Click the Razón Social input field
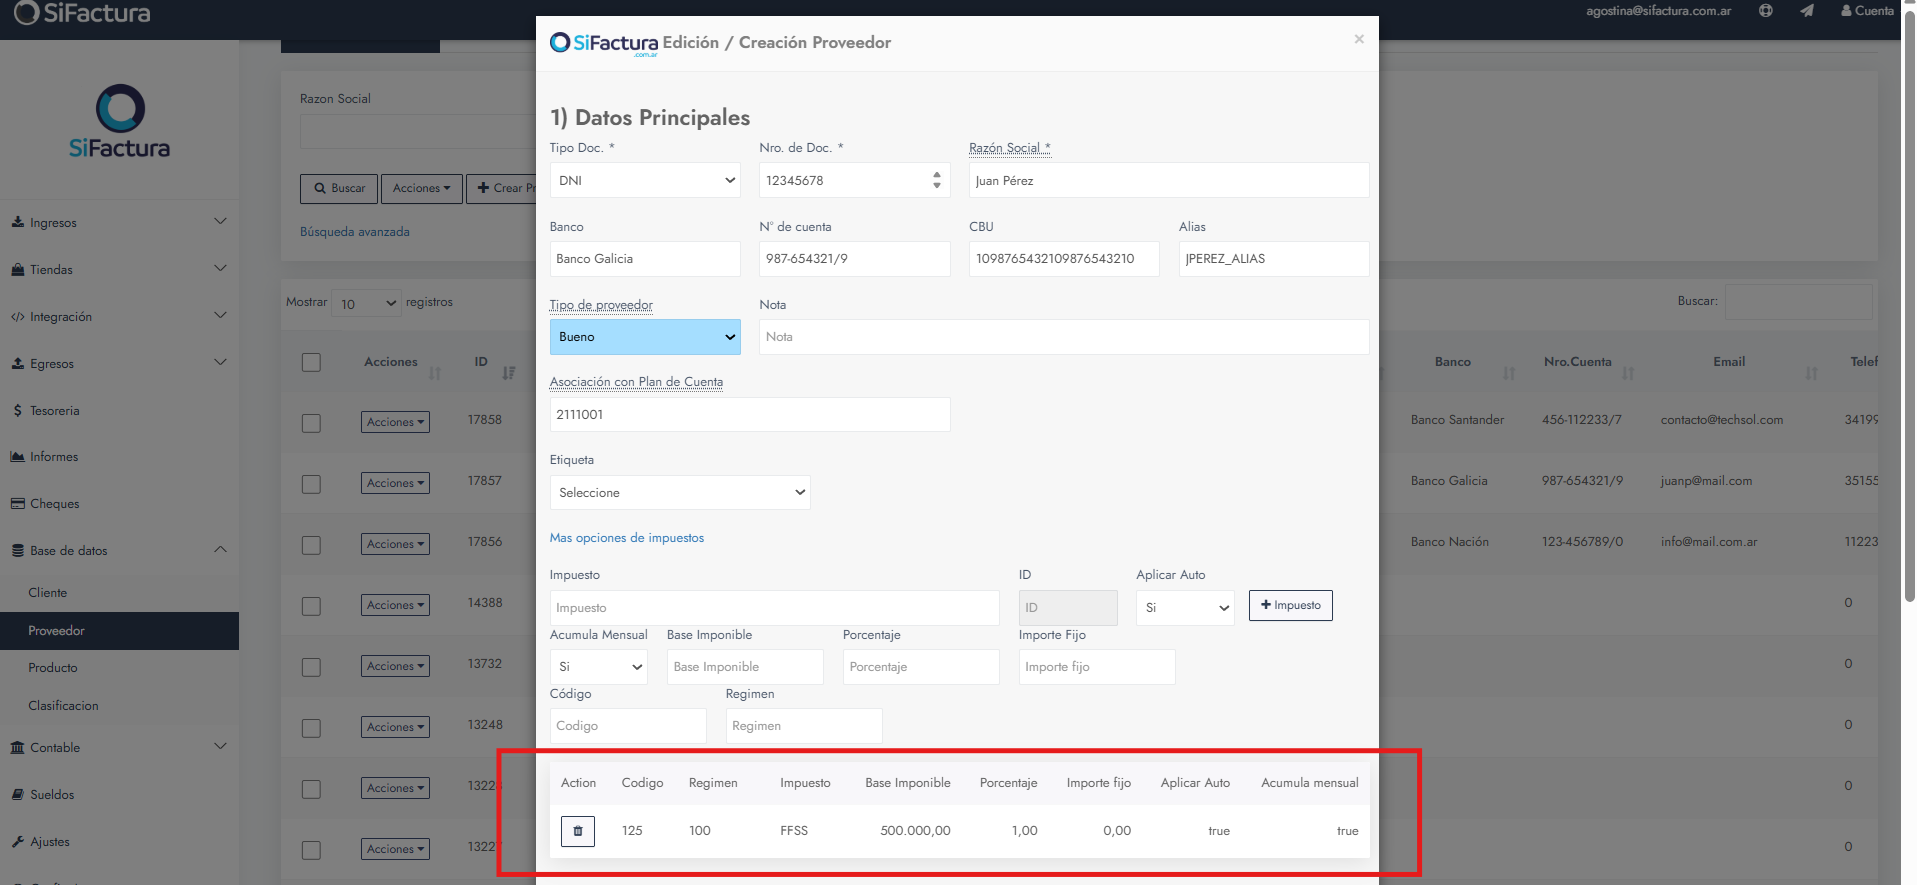Screen dimensions: 1917x885 click(1169, 181)
